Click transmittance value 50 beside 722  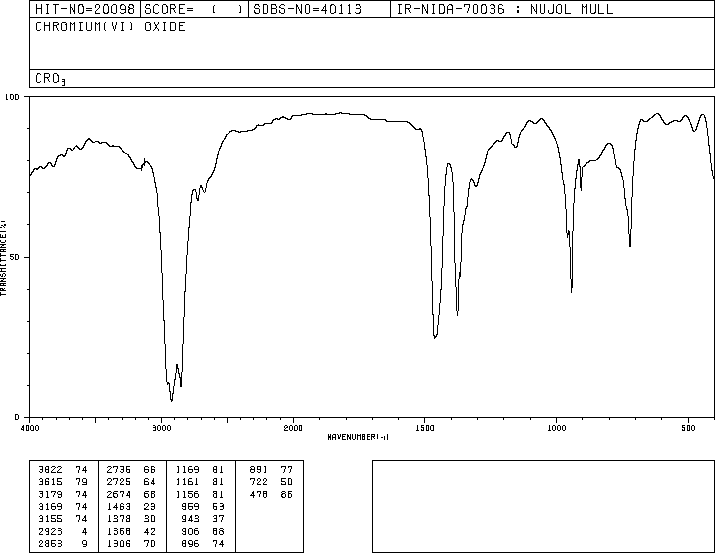286,482
